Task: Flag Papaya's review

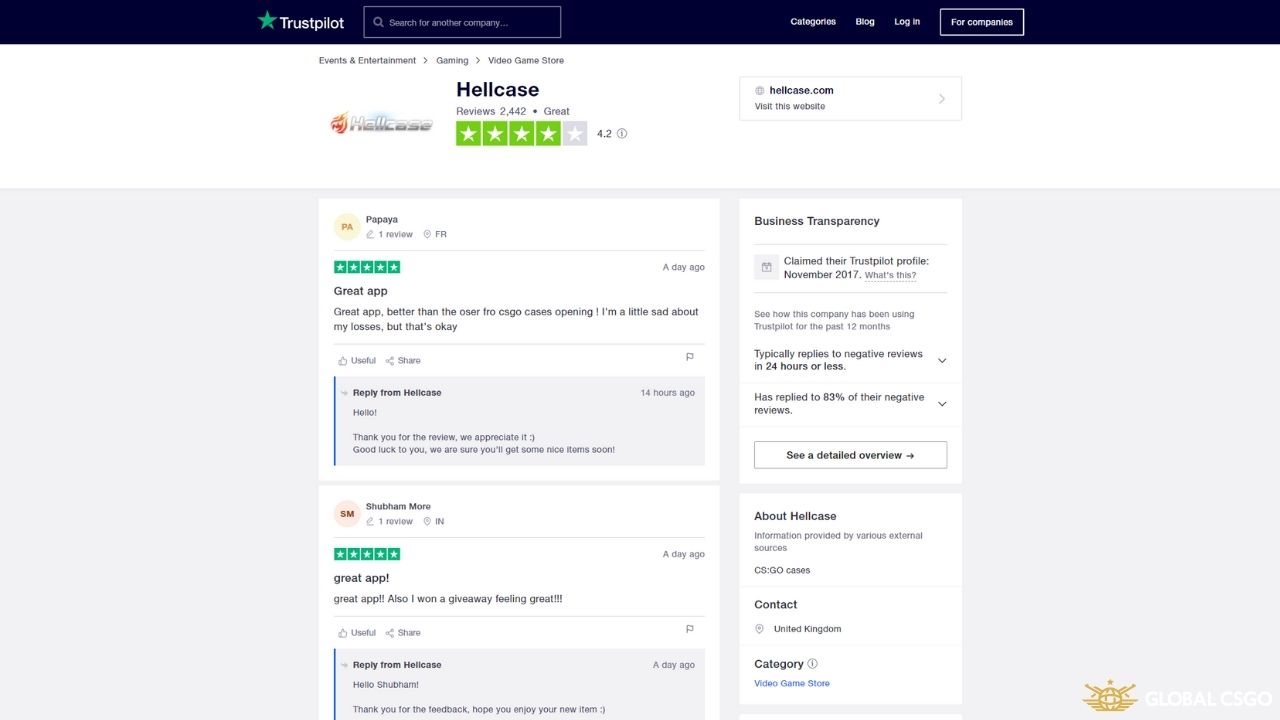Action: pos(690,357)
